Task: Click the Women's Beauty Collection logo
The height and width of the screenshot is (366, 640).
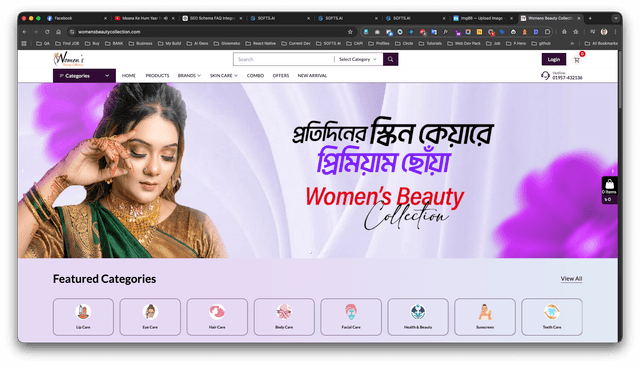Action: (x=69, y=59)
